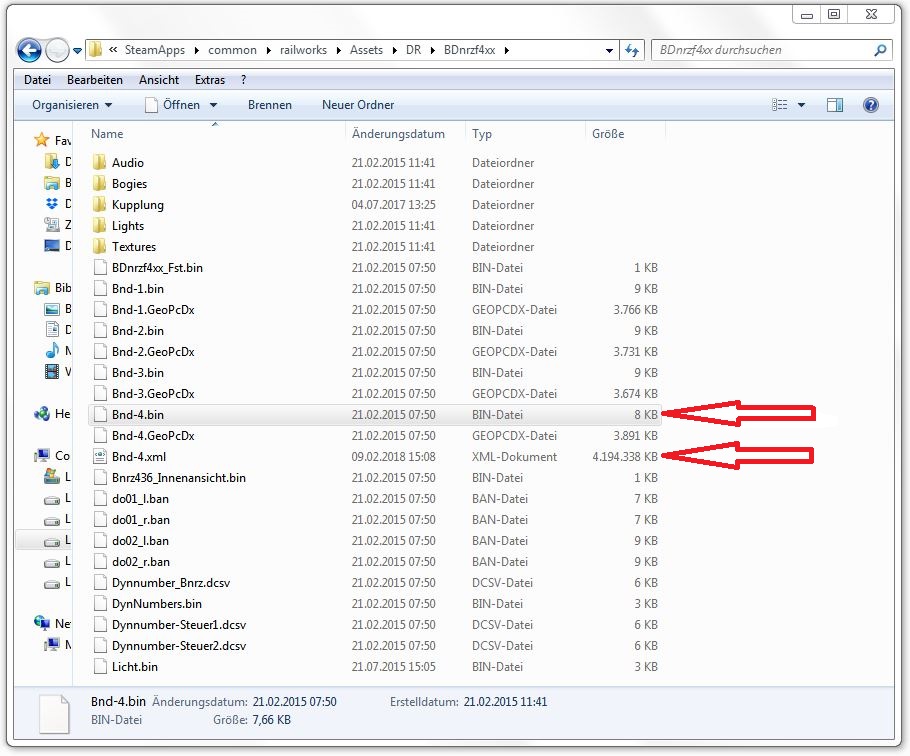Select file do02_r.ban
This screenshot has height=756, width=910.
coord(141,562)
